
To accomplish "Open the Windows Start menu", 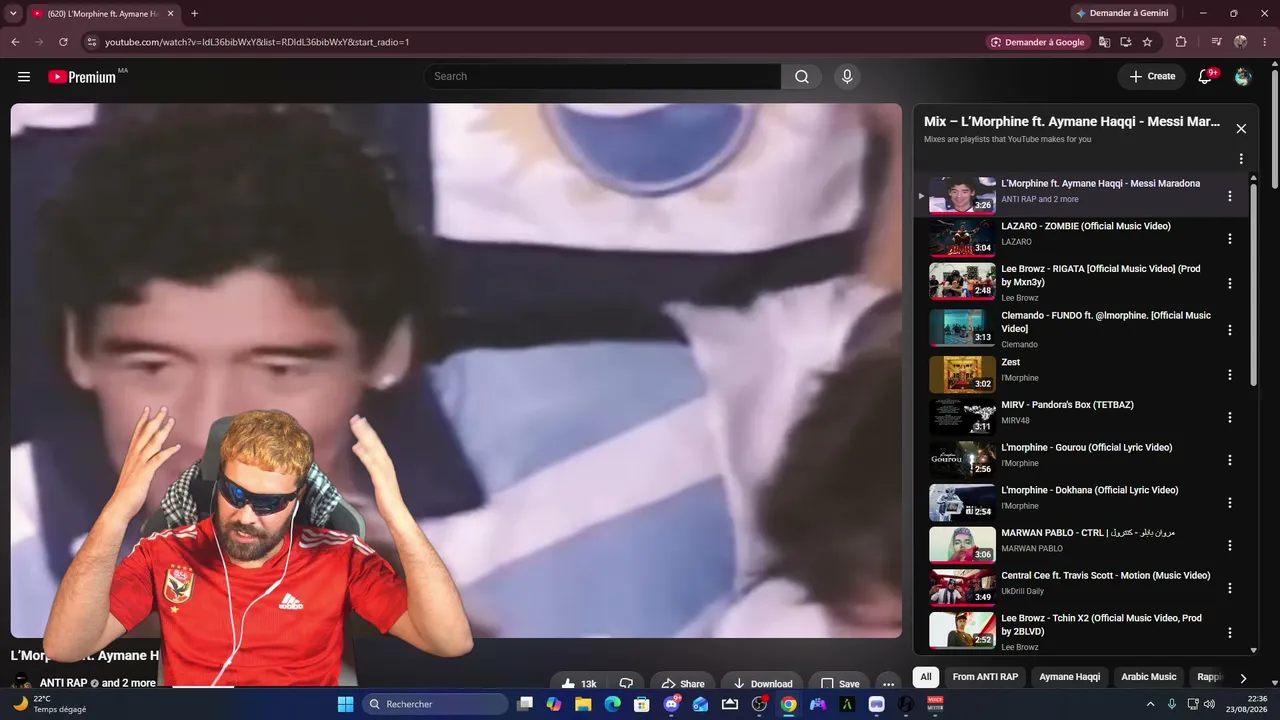I will tap(345, 704).
